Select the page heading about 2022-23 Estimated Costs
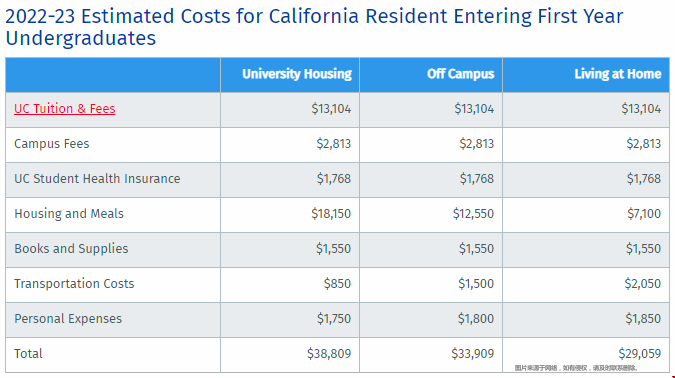The height and width of the screenshot is (378, 675). [x=314, y=27]
